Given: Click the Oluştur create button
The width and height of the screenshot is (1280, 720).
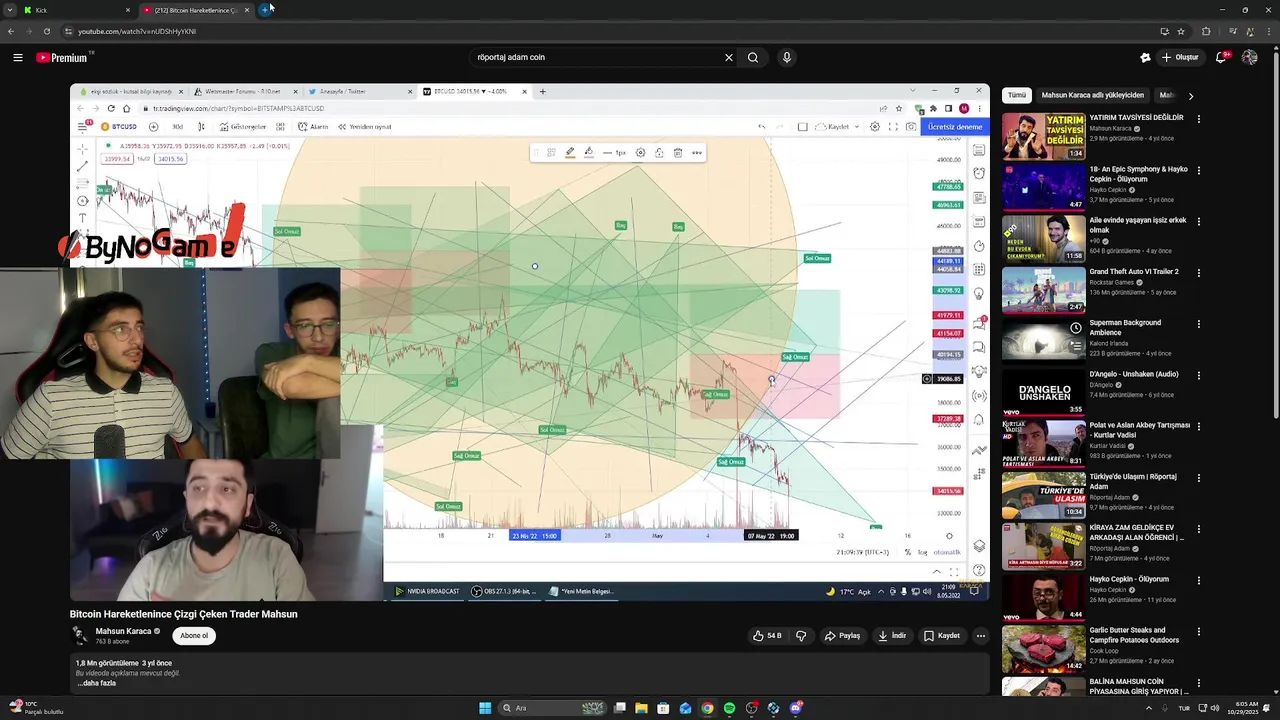Looking at the screenshot, I should tap(1180, 57).
